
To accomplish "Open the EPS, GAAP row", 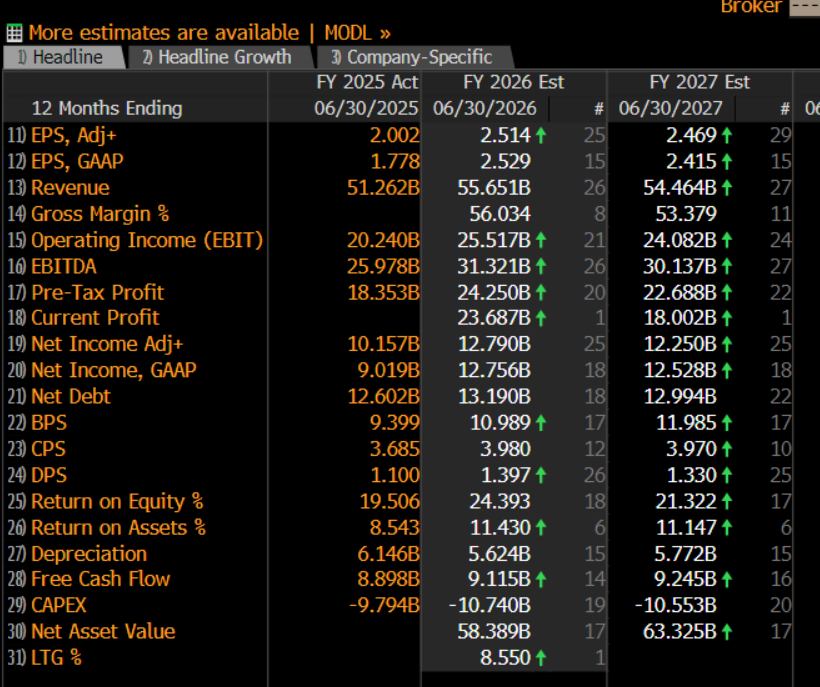I will (77, 161).
